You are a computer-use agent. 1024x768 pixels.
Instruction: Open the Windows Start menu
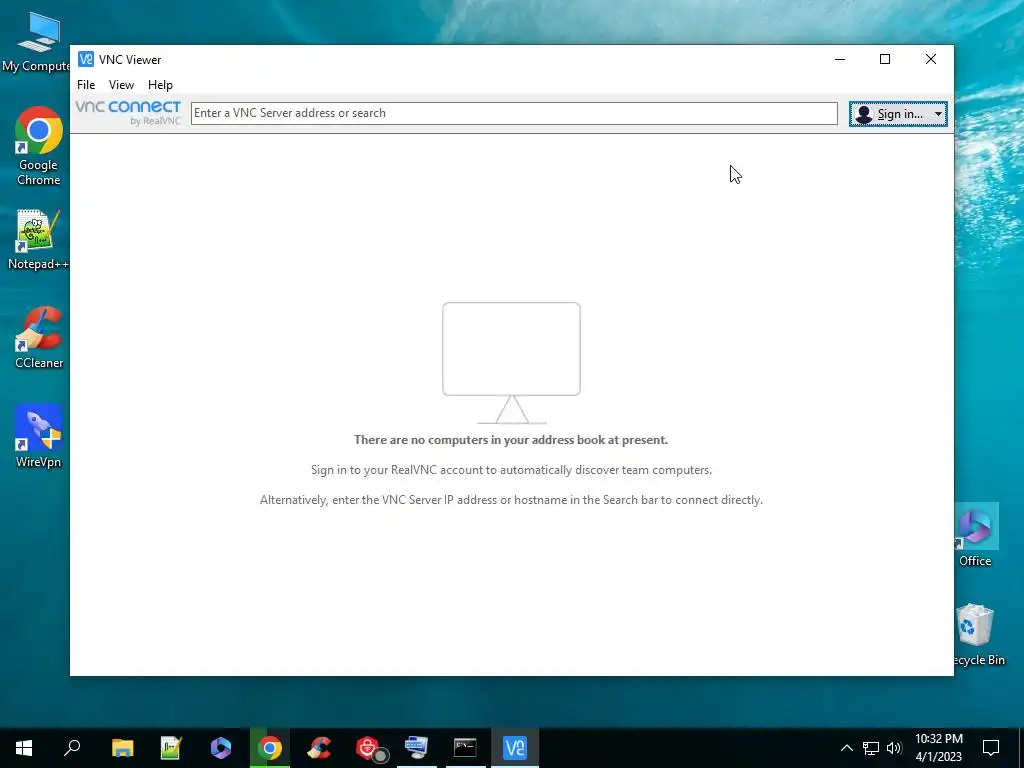[24, 748]
